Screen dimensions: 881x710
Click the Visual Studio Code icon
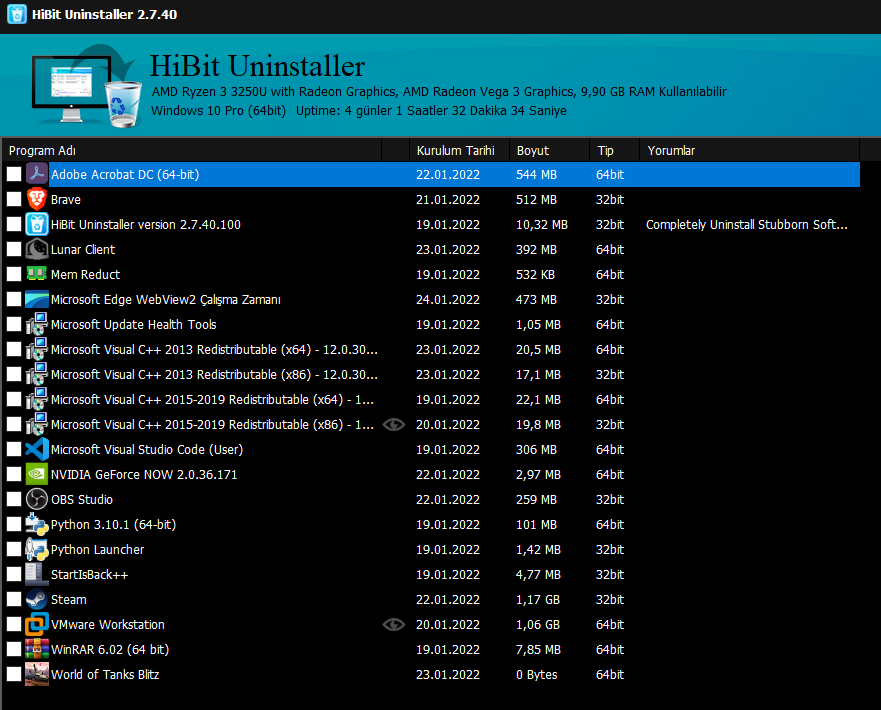tap(37, 449)
